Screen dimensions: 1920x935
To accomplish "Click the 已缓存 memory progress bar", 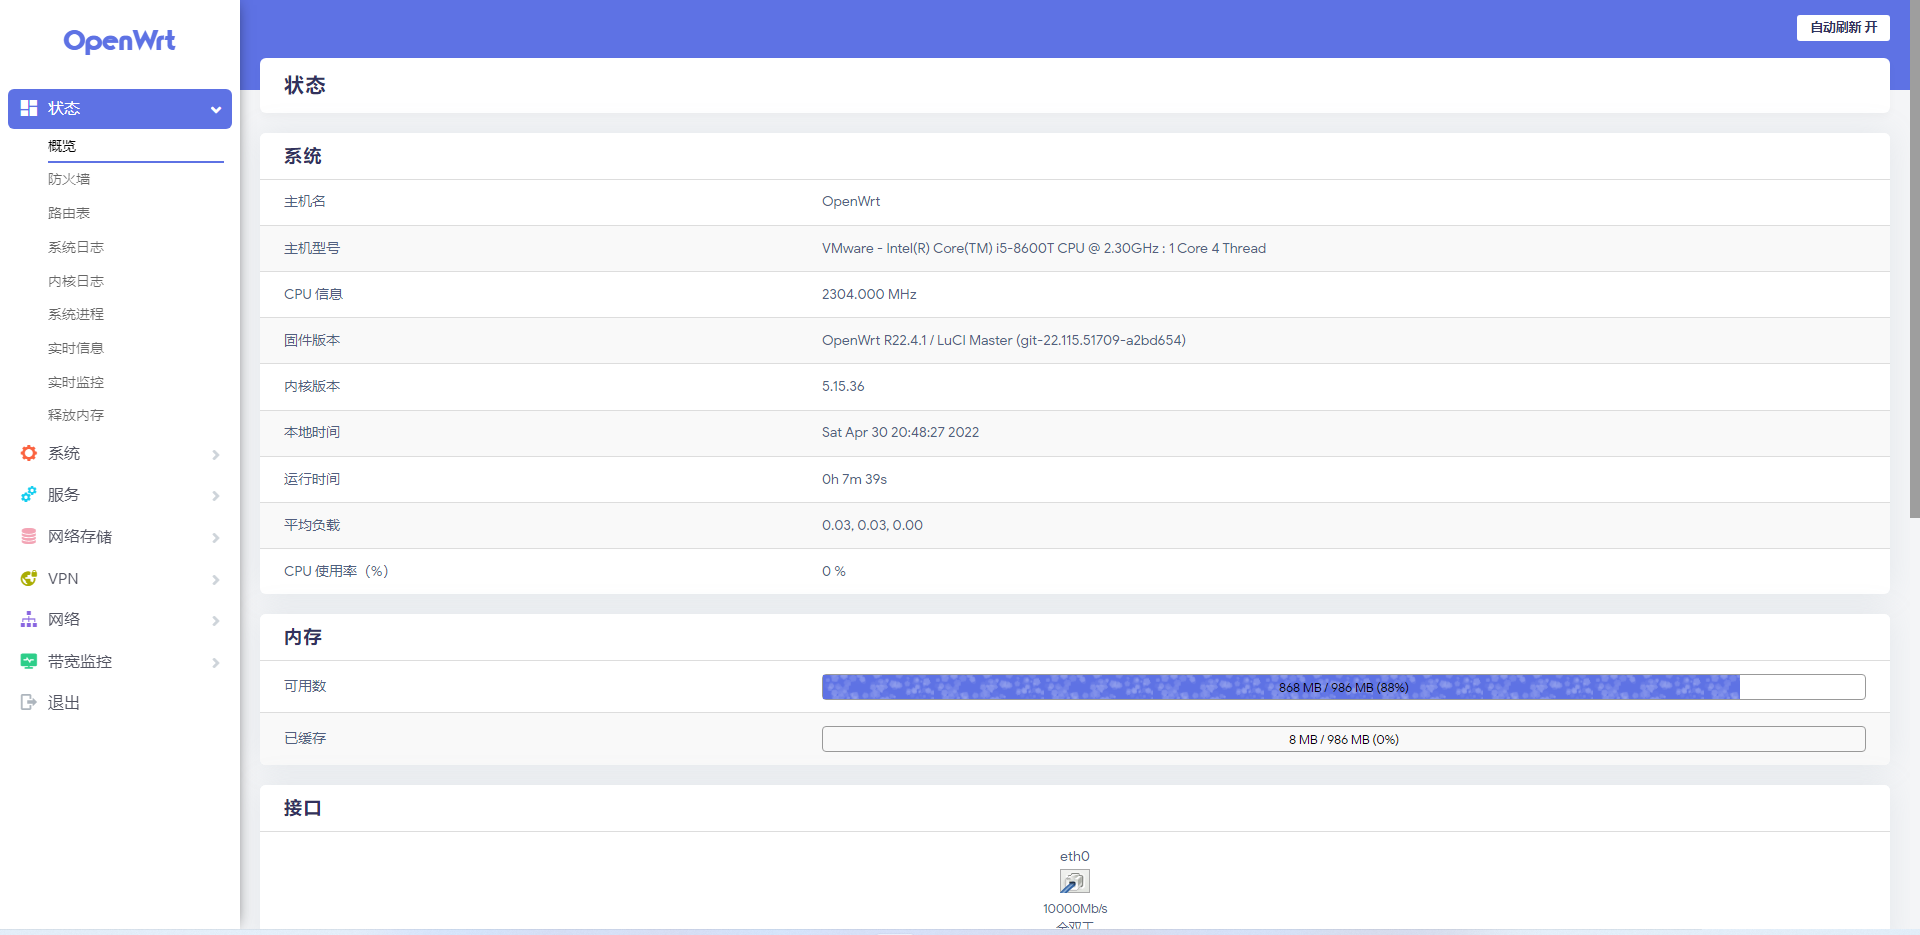I will point(1343,739).
